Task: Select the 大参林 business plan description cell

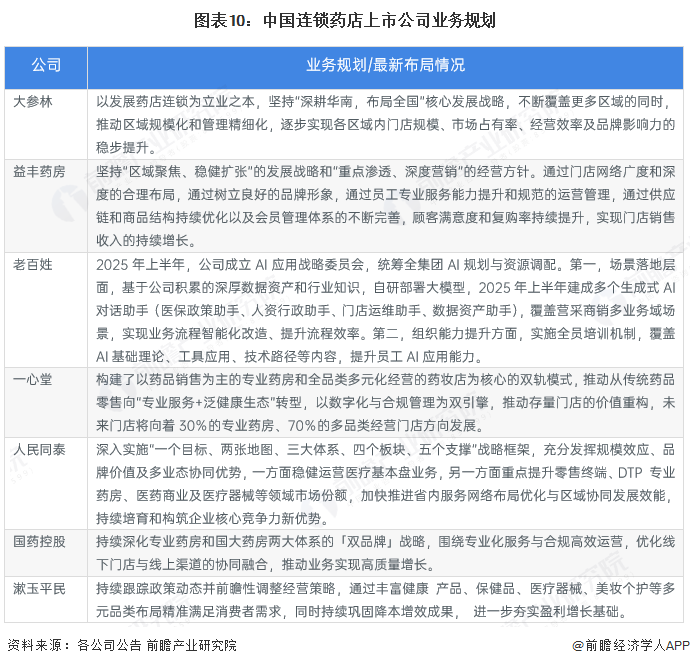Action: tap(385, 124)
